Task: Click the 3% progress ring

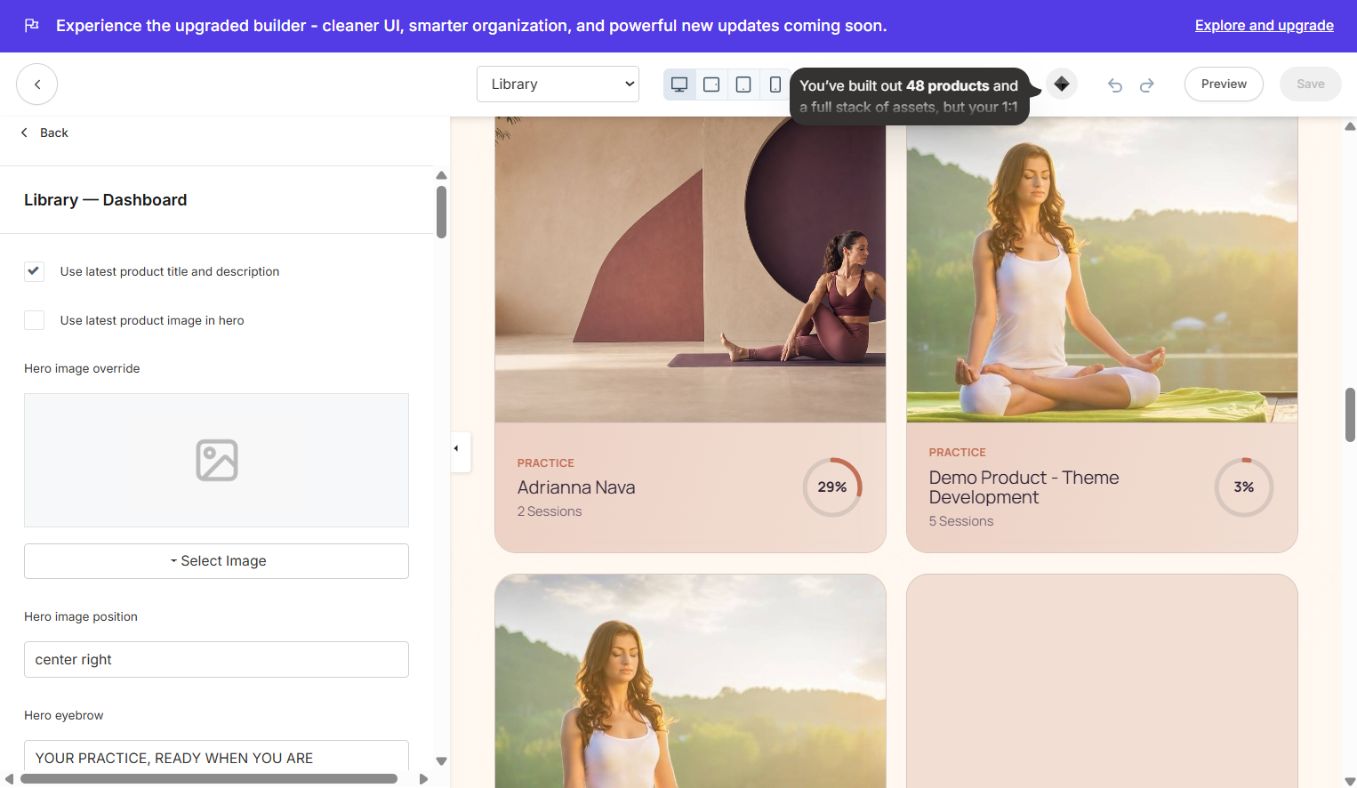Action: click(1244, 487)
